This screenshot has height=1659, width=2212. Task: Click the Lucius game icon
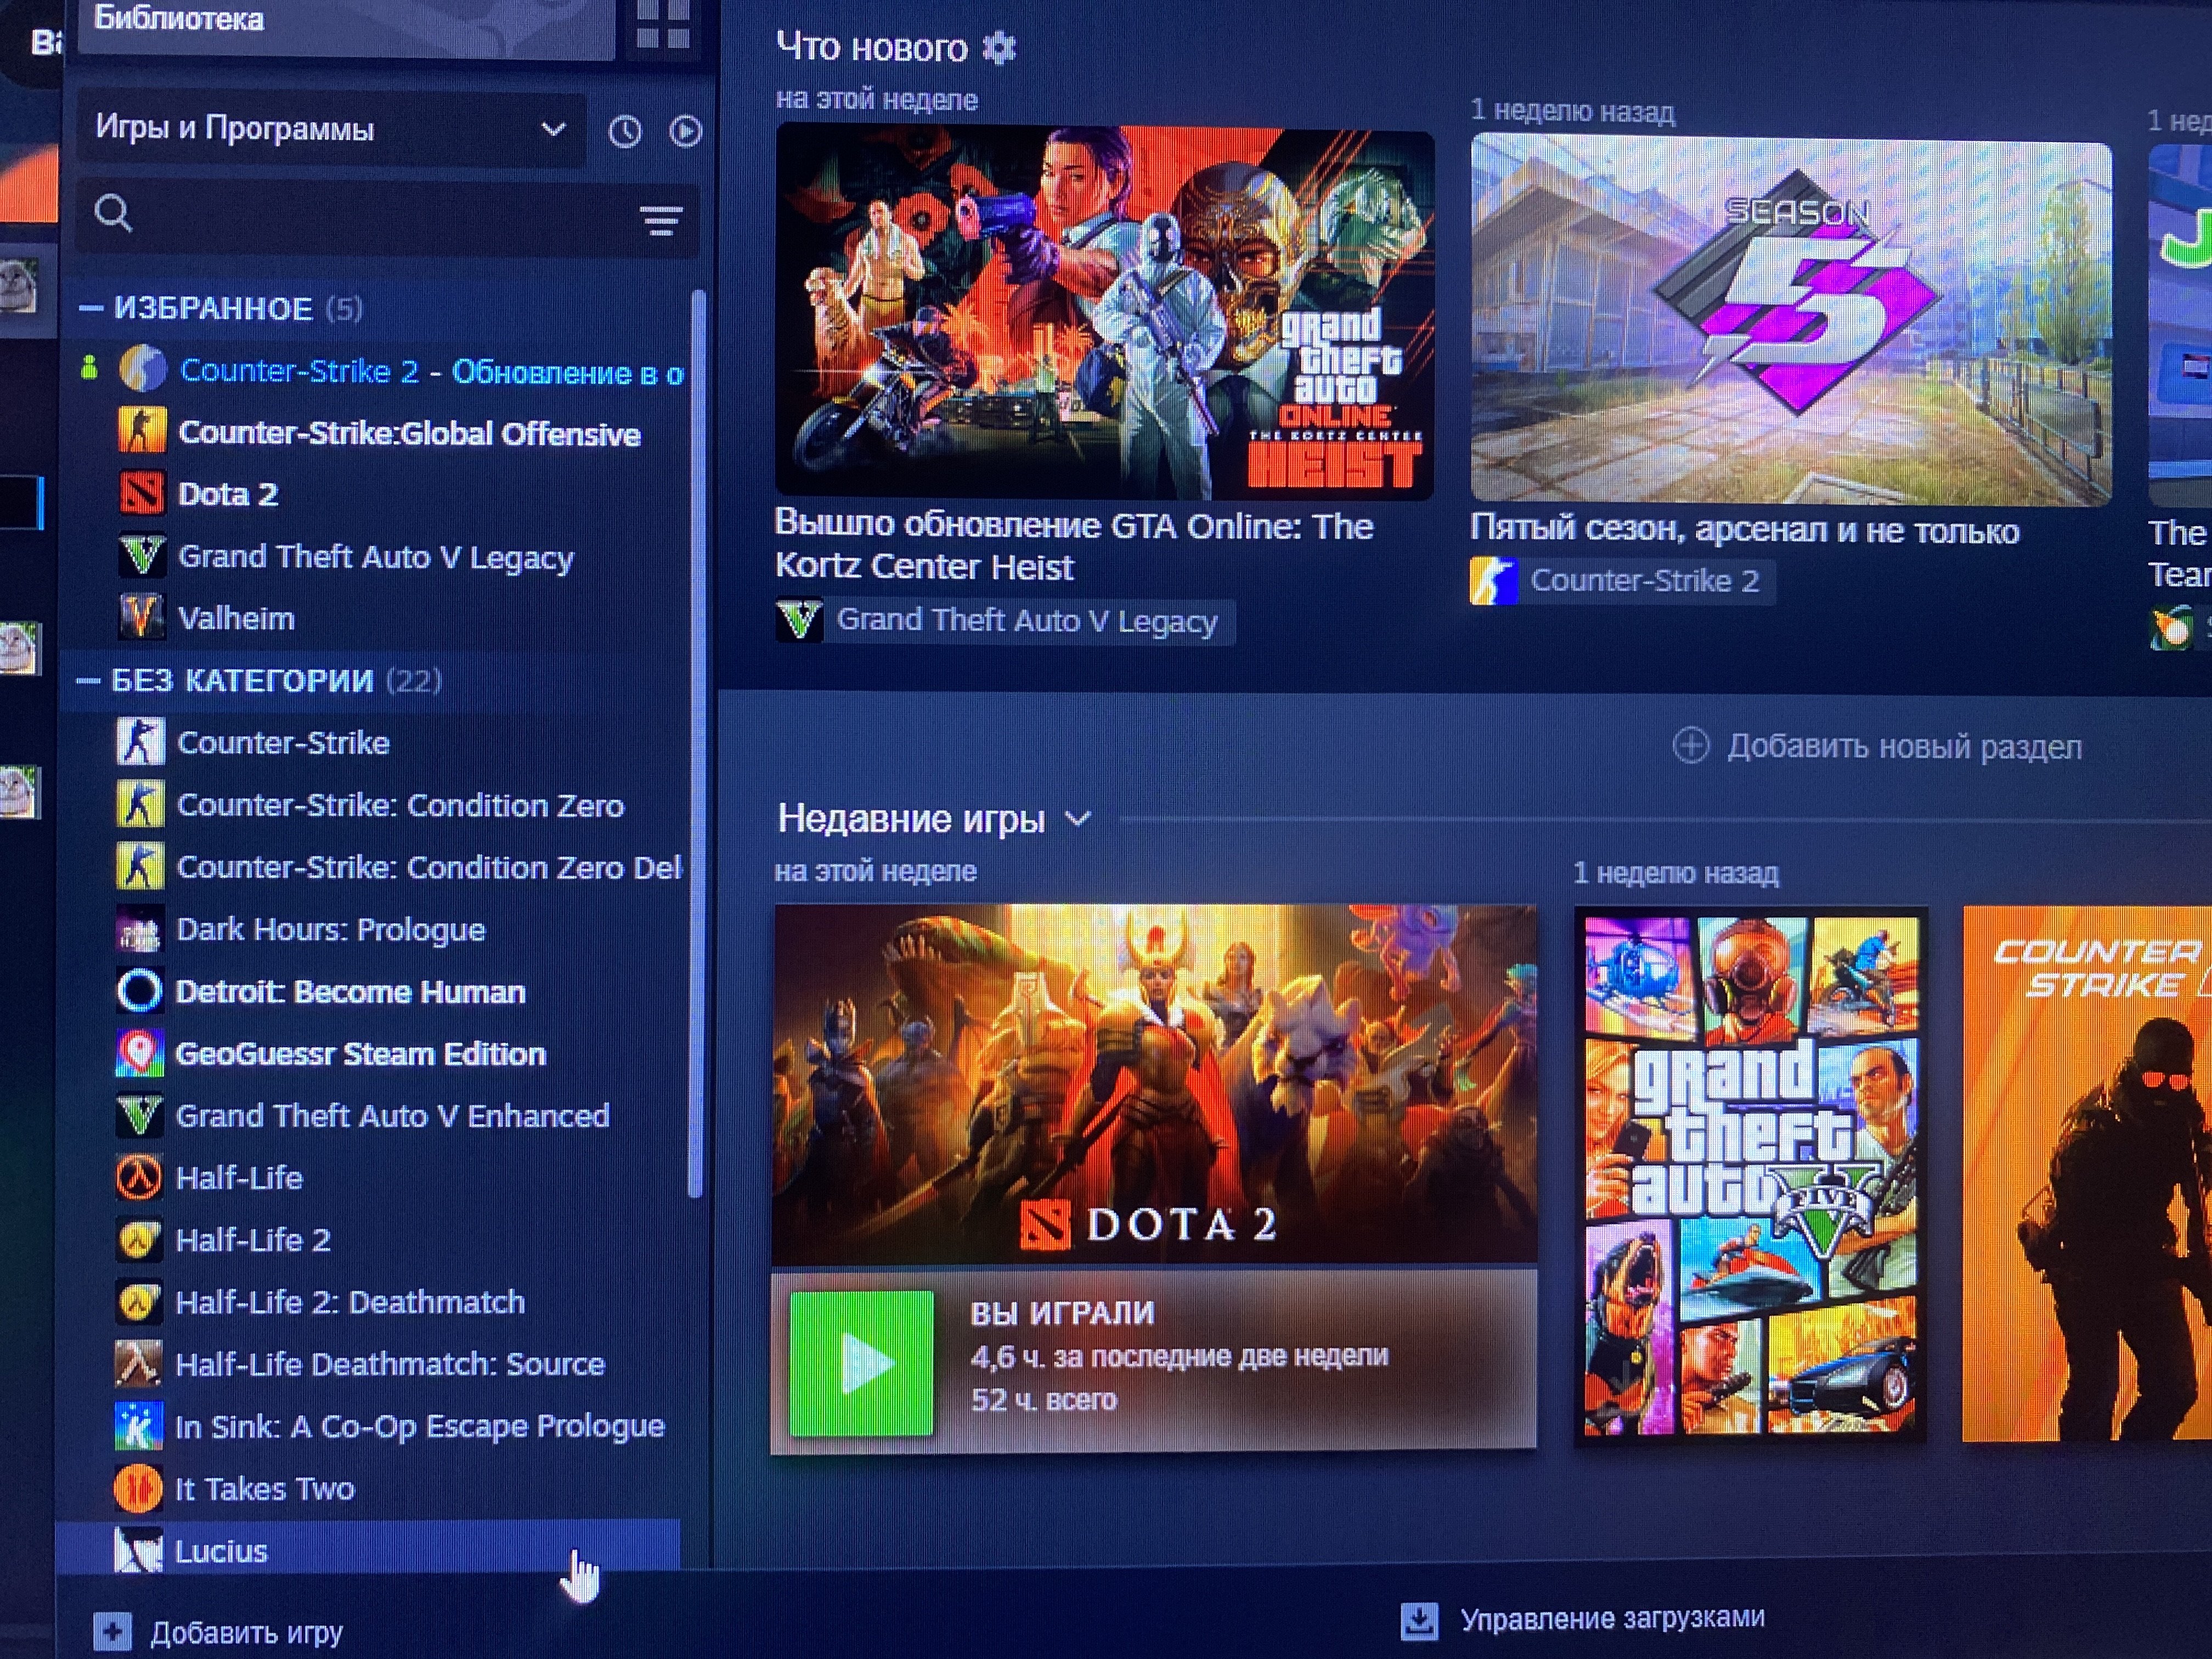(138, 1550)
